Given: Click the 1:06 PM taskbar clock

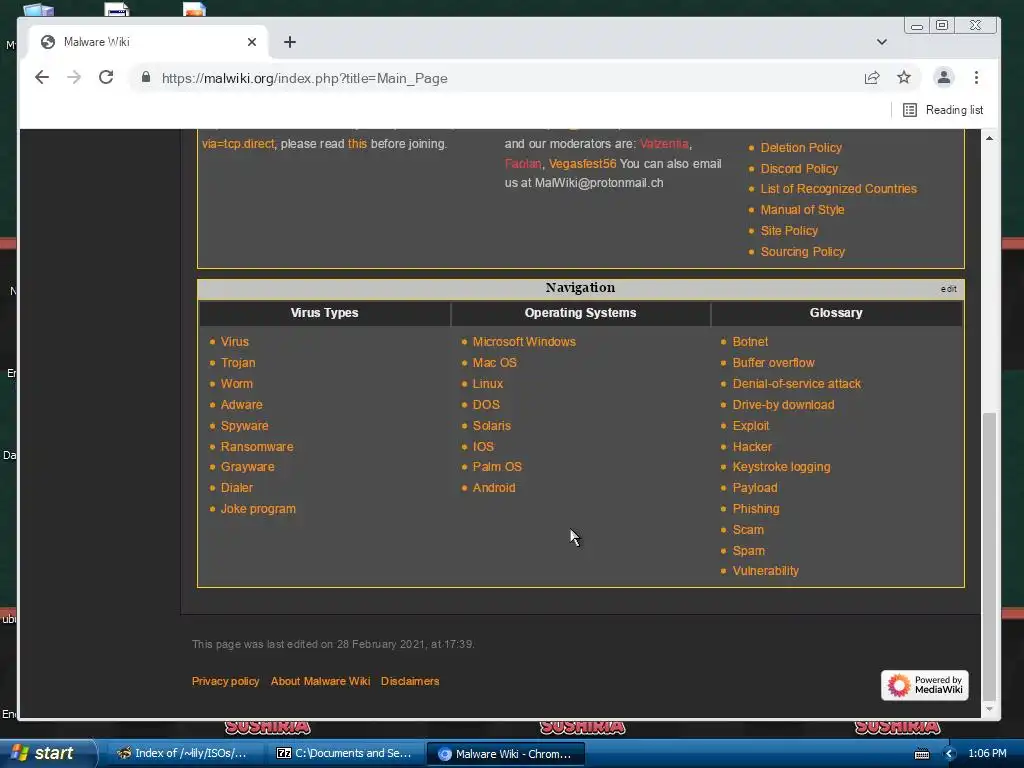Looking at the screenshot, I should click(x=987, y=753).
